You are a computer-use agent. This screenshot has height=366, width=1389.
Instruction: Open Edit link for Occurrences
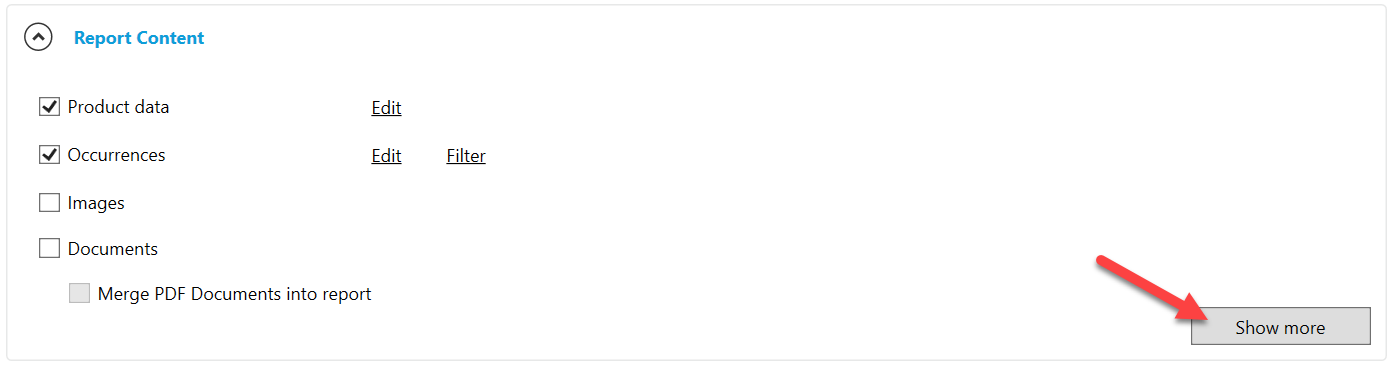[x=386, y=156]
